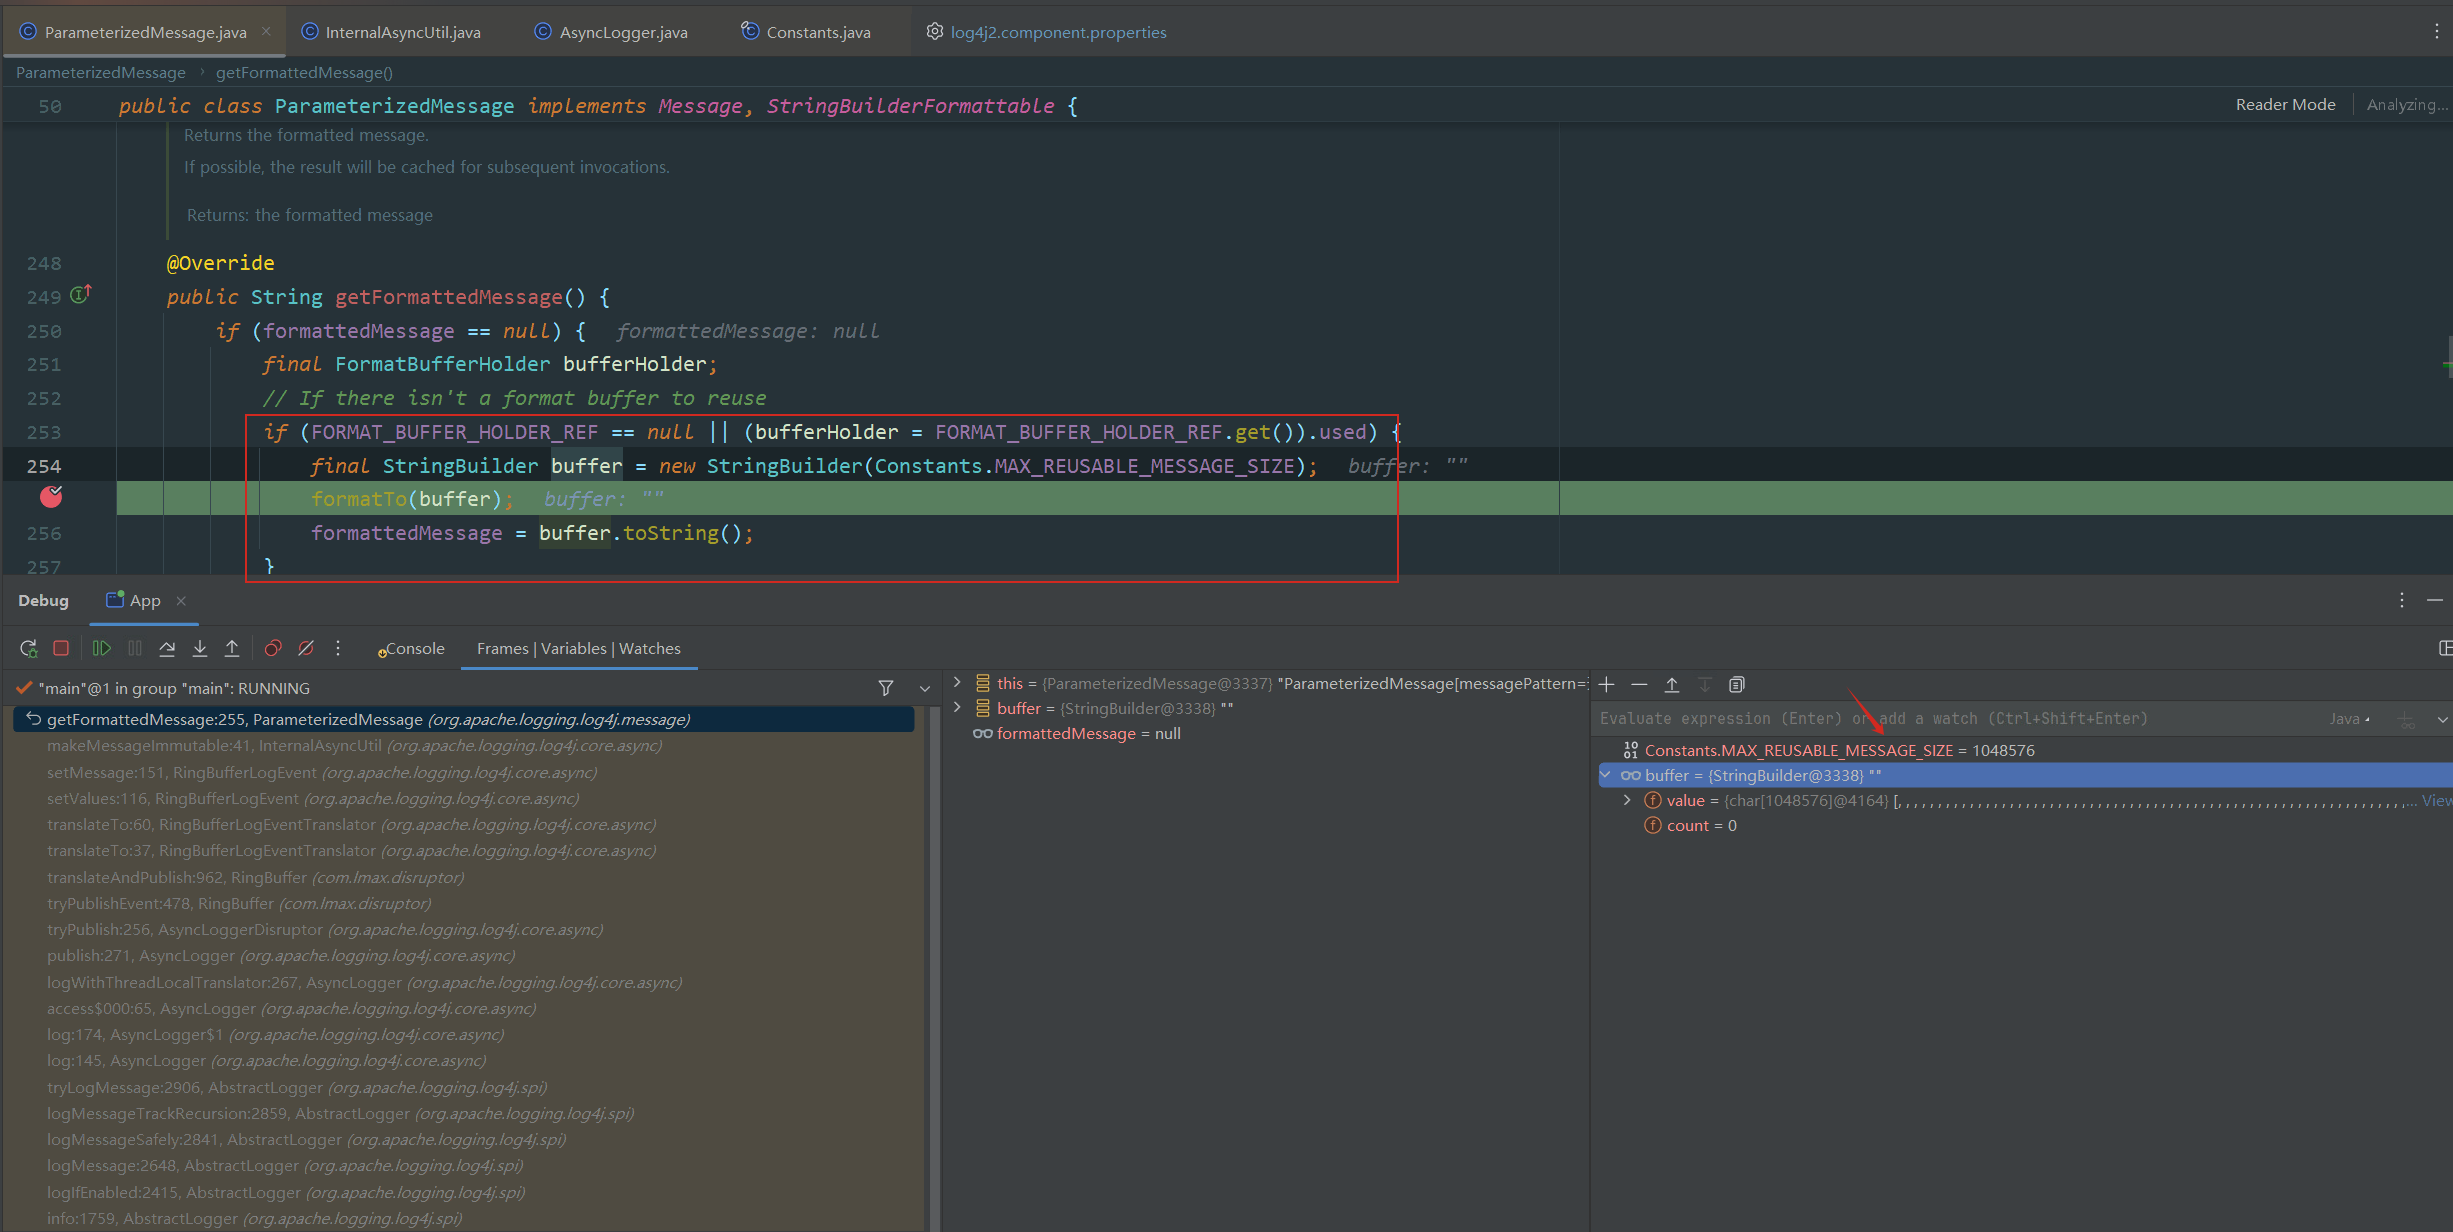The height and width of the screenshot is (1232, 2453).
Task: Click the View link for value
Action: pos(2436,800)
